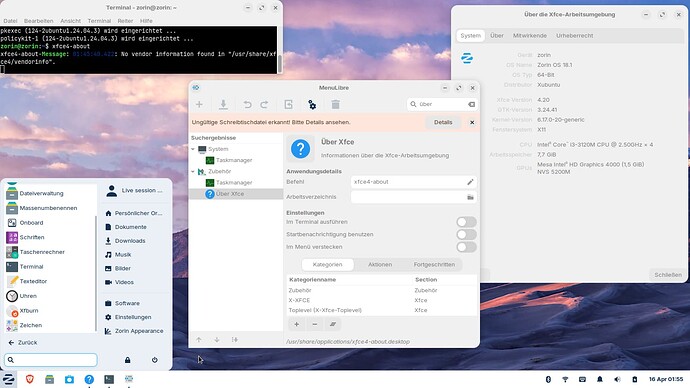This screenshot has height=388, width=690.
Task: Click the add launcher plus icon in MenuLibre
Action: click(199, 104)
